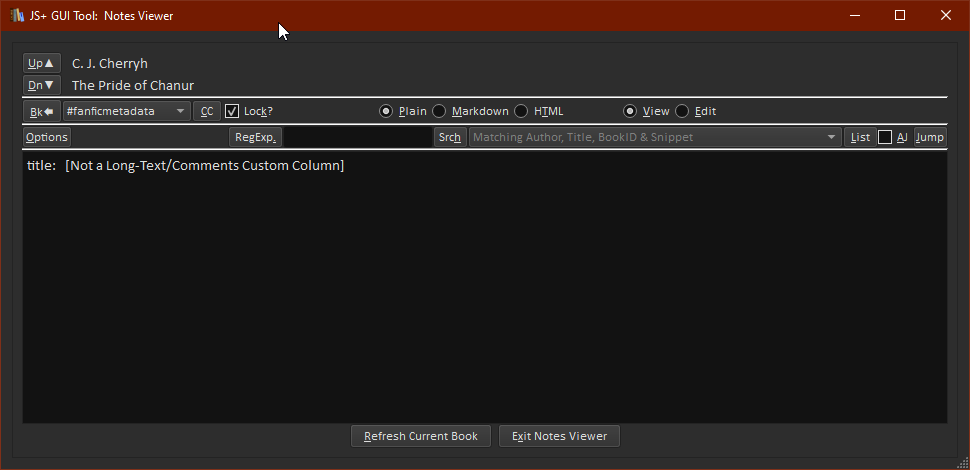
Task: Click the RegExp. button
Action: [x=255, y=137]
